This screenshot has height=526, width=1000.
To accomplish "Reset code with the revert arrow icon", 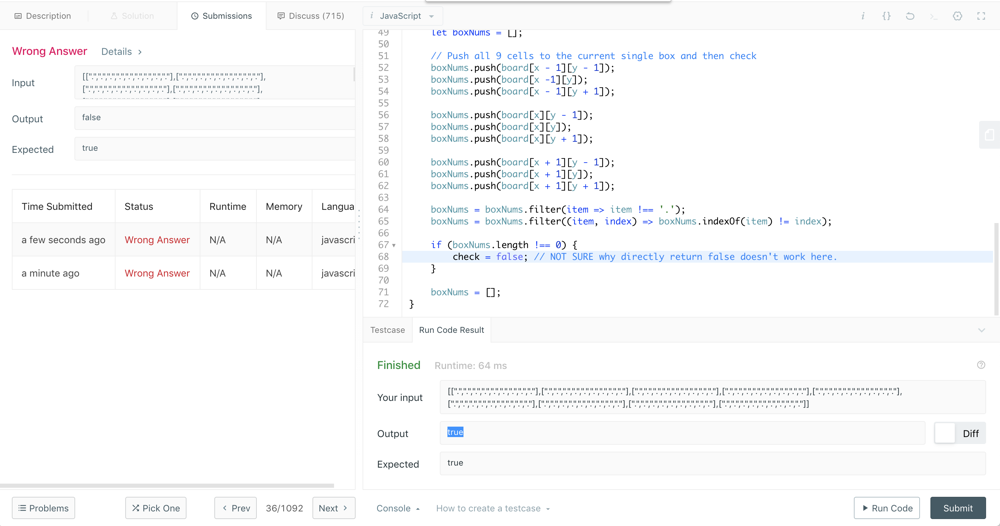I will (910, 16).
